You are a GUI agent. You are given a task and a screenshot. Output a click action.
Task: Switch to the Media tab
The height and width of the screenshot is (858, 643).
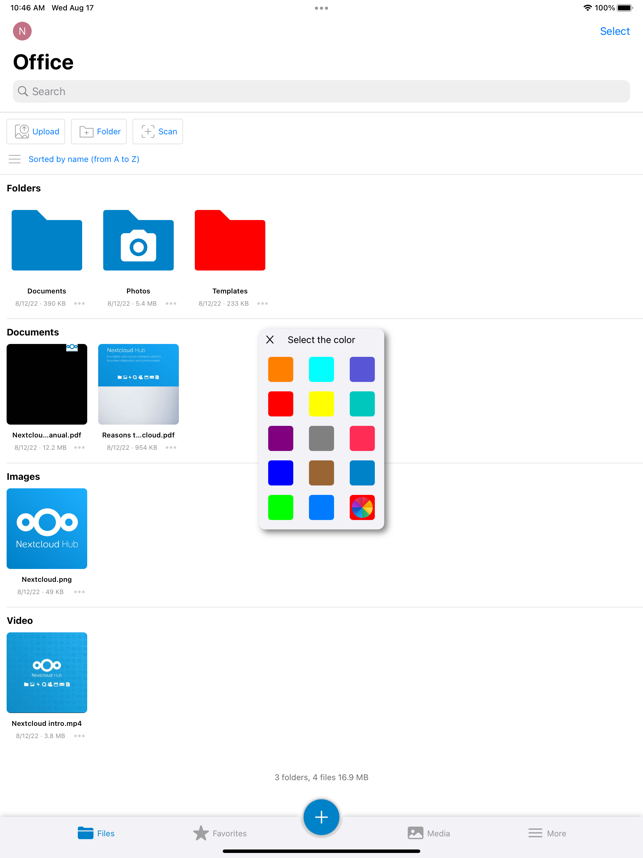pos(429,833)
